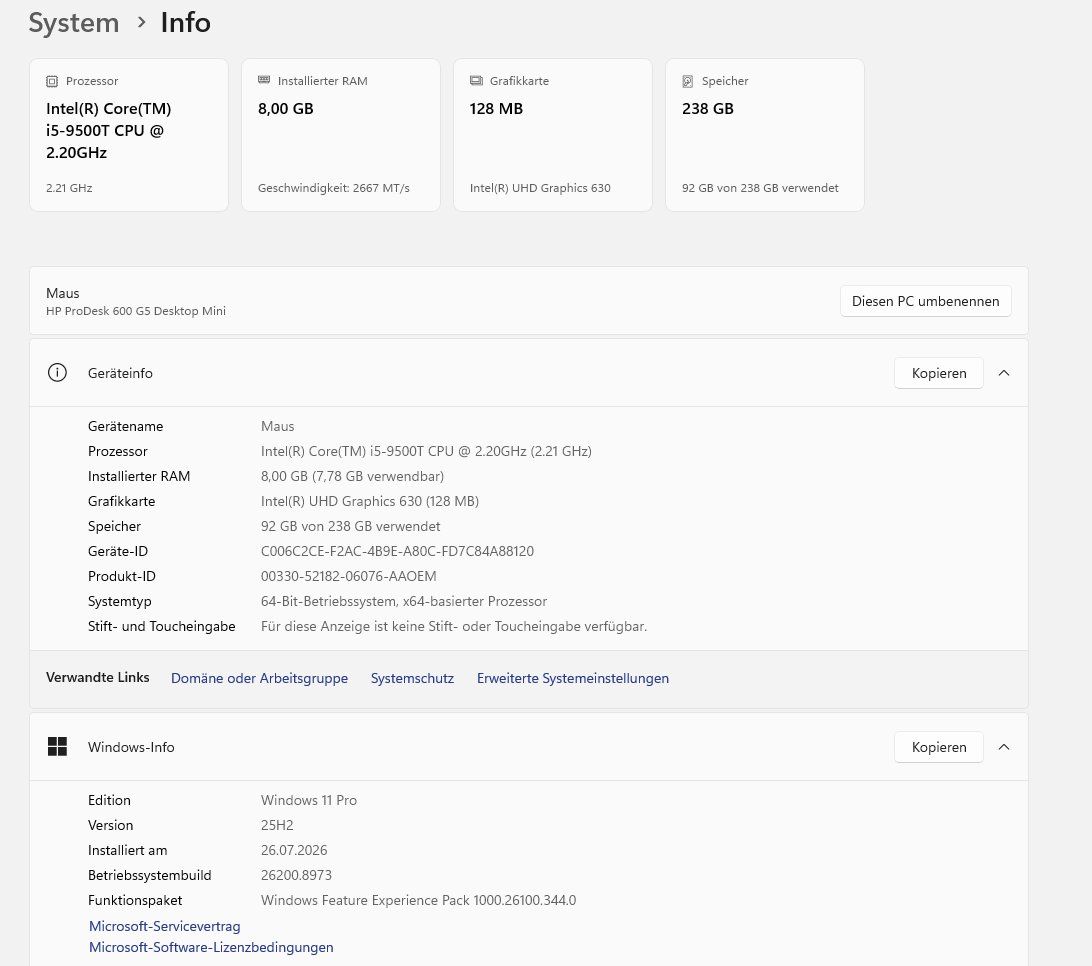Click the PC name Maus above HP ProDesk
Viewport: 1092px width, 966px height.
coord(63,293)
